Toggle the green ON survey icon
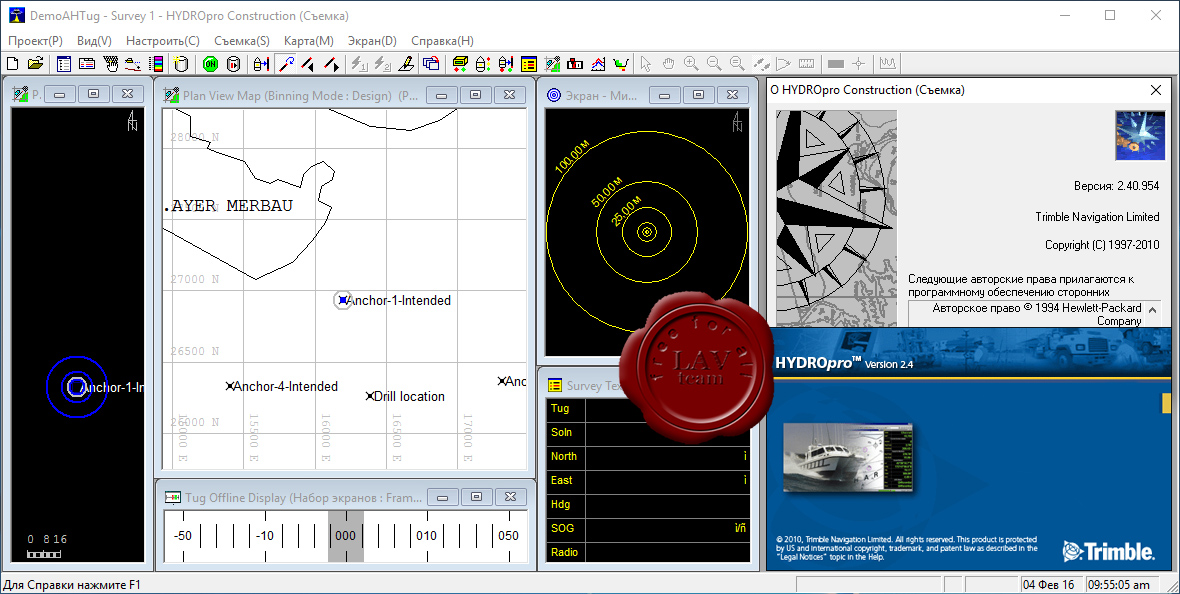 click(211, 64)
